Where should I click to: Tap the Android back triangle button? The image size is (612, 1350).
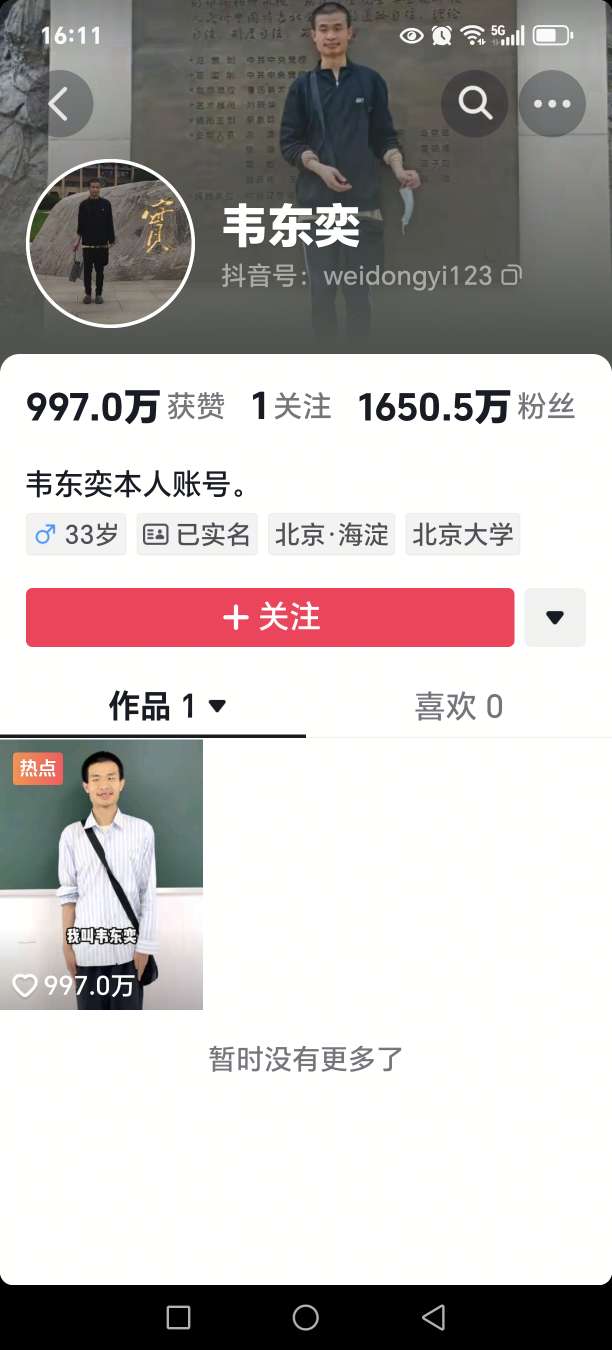coord(434,1317)
